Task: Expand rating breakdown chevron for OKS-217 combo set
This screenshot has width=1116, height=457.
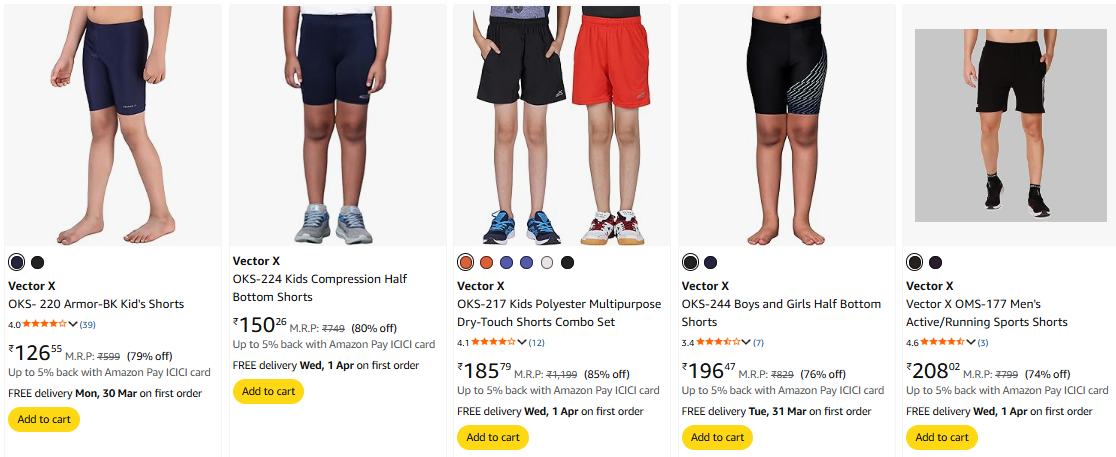Action: tap(522, 342)
